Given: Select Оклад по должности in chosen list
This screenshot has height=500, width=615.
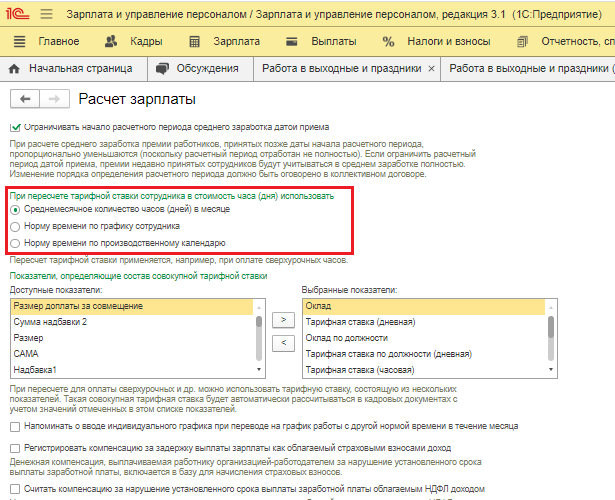Looking at the screenshot, I should (x=424, y=338).
